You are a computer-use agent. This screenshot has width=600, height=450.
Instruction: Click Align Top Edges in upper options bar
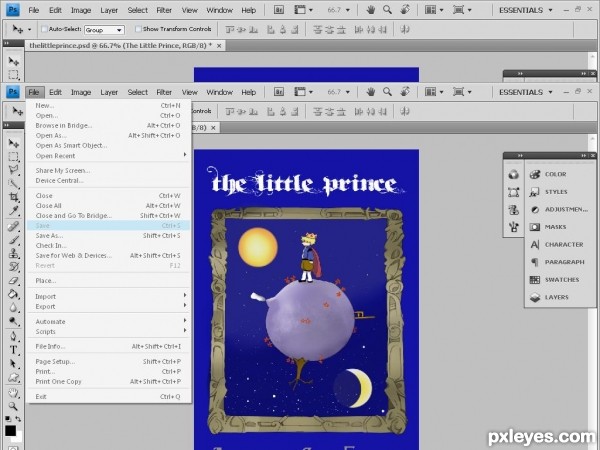click(x=230, y=29)
